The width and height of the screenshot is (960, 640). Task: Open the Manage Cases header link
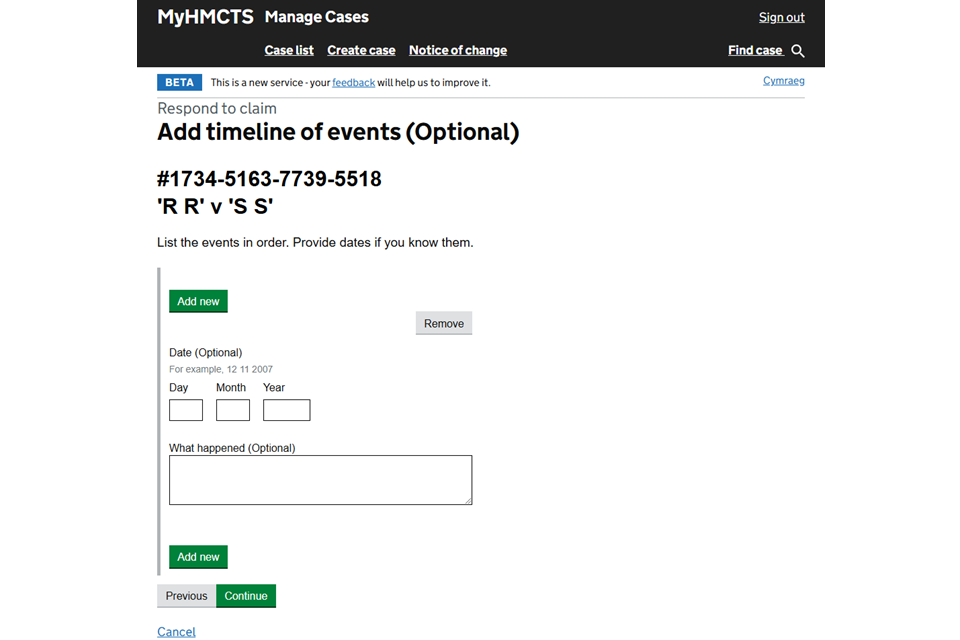(316, 17)
